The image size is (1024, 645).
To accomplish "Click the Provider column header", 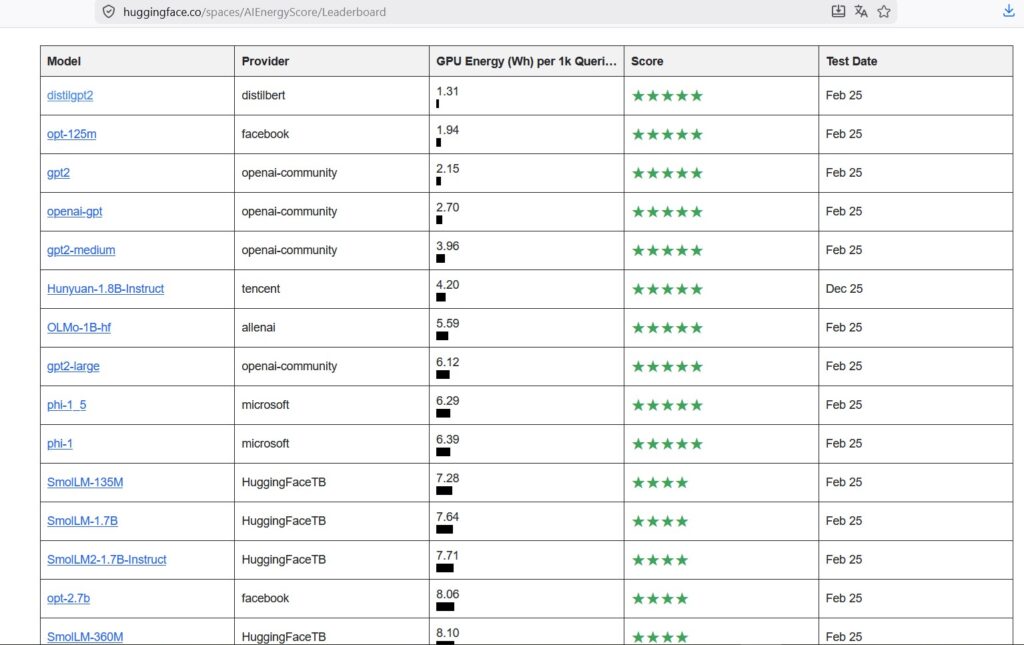I will click(x=332, y=61).
